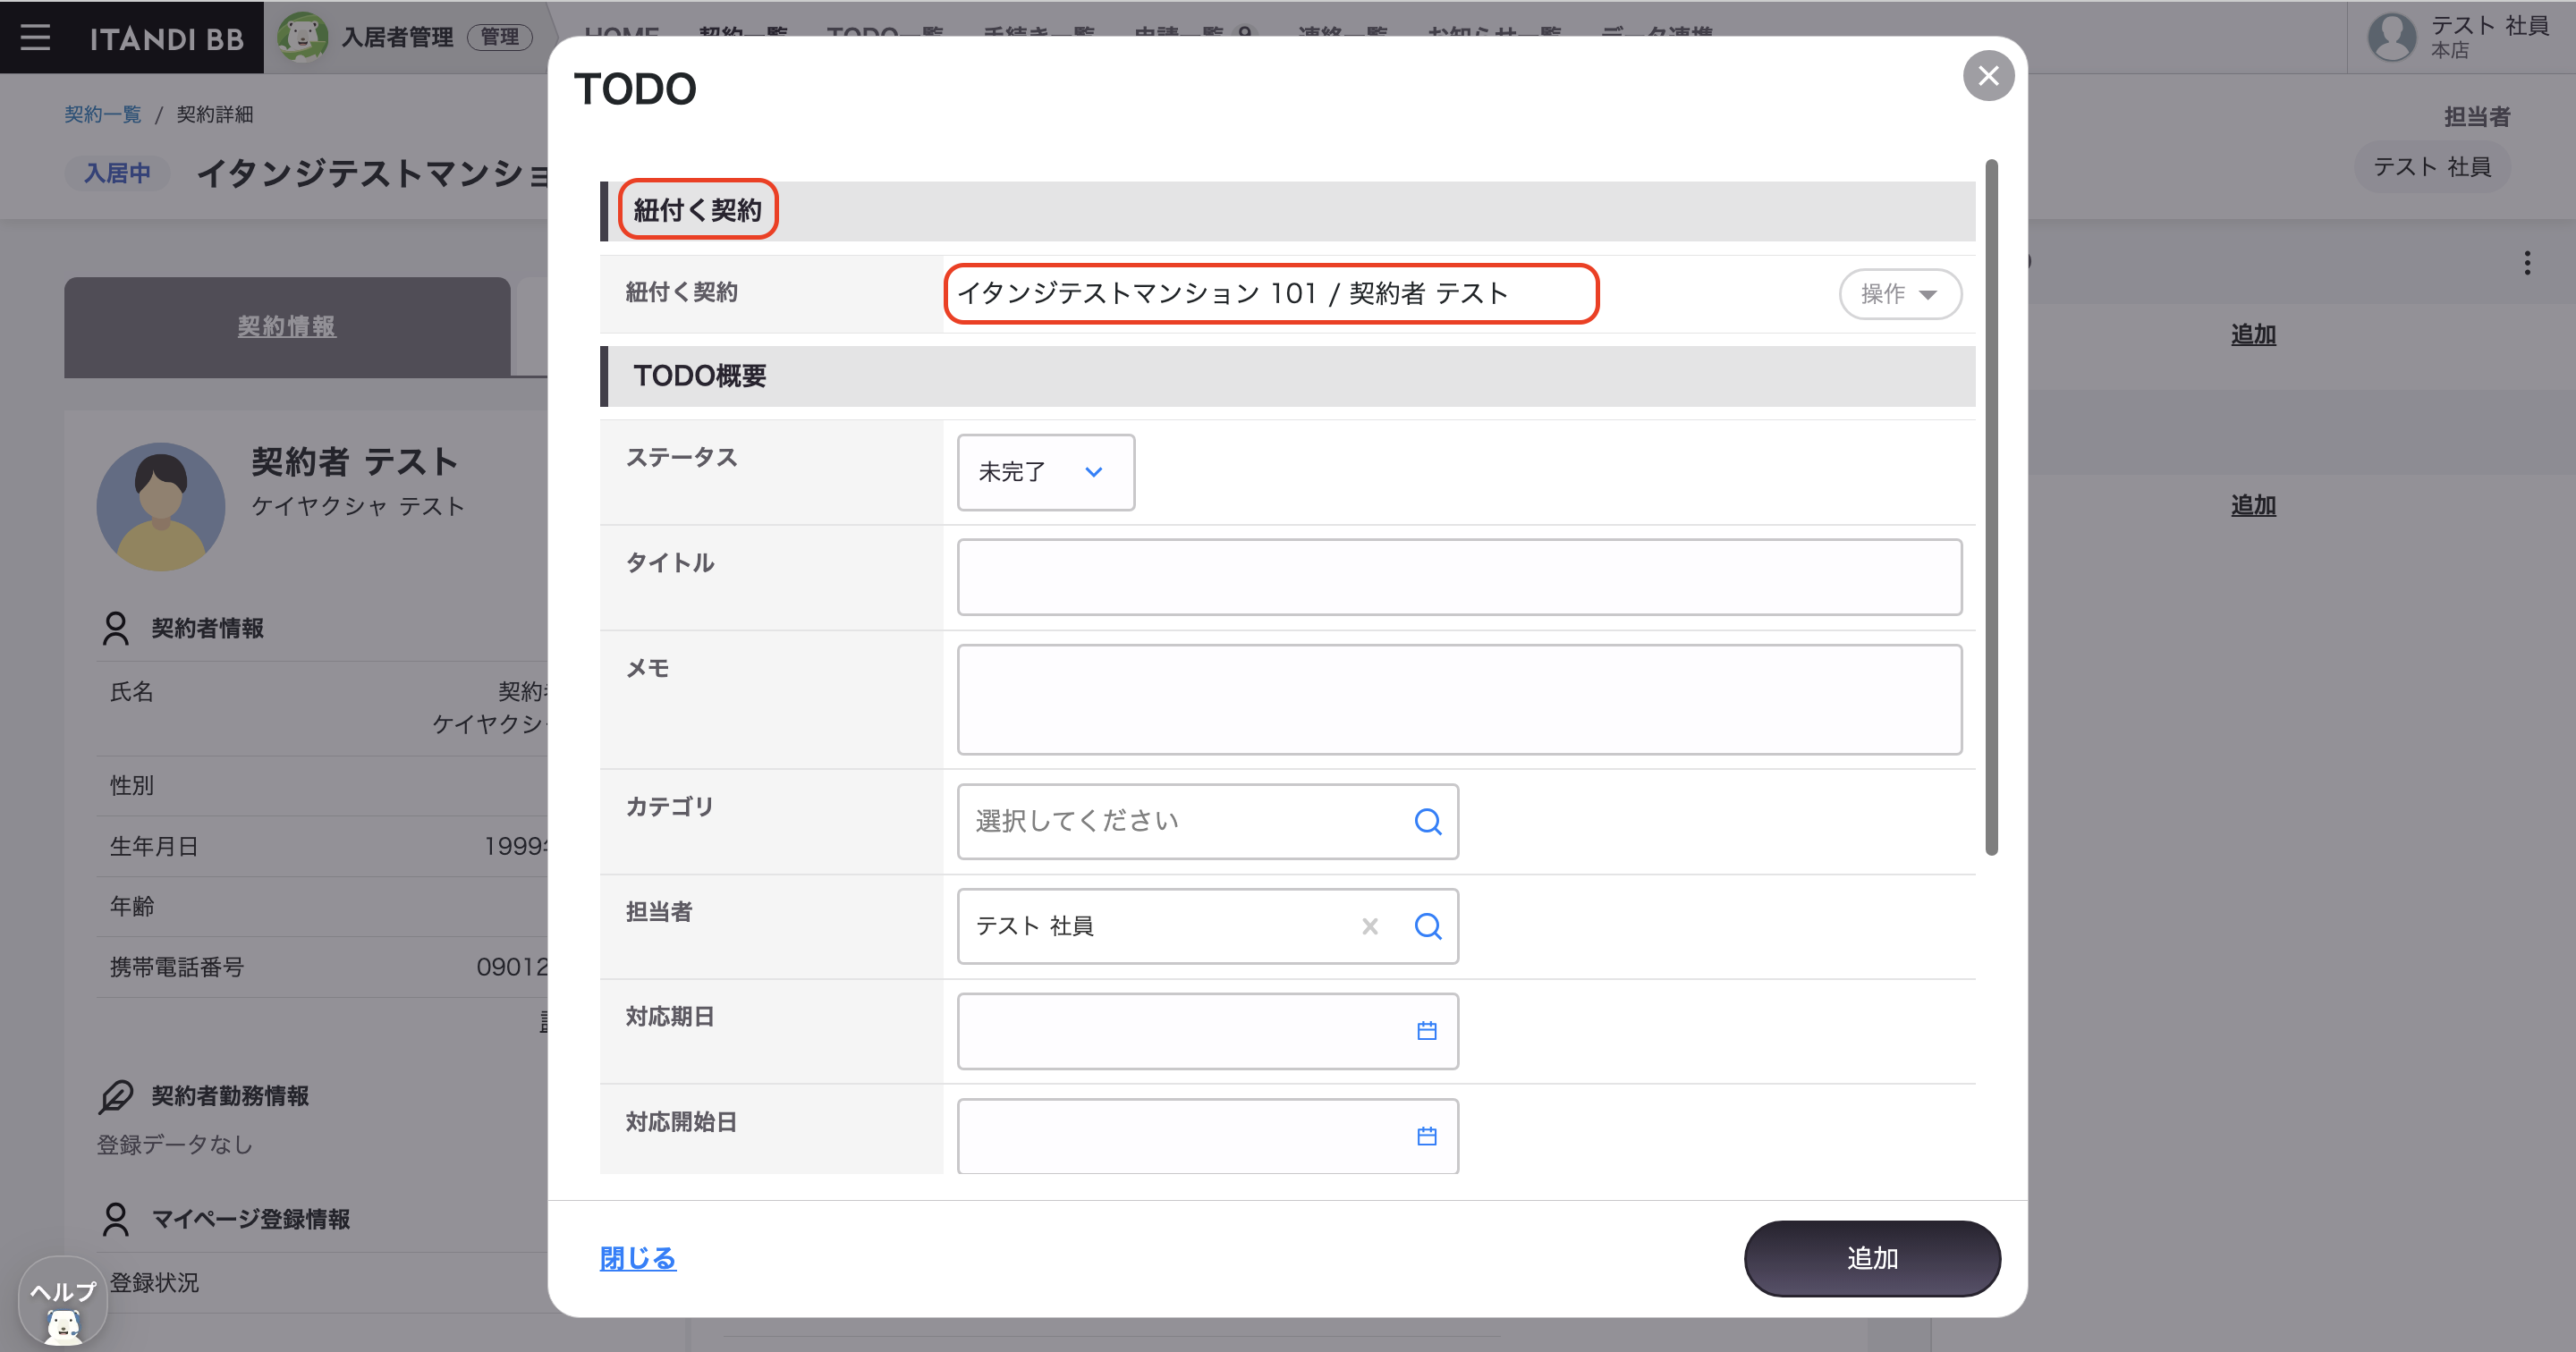This screenshot has width=2576, height=1352.
Task: Click the lower 追加 link in the right panel
Action: click(2253, 506)
